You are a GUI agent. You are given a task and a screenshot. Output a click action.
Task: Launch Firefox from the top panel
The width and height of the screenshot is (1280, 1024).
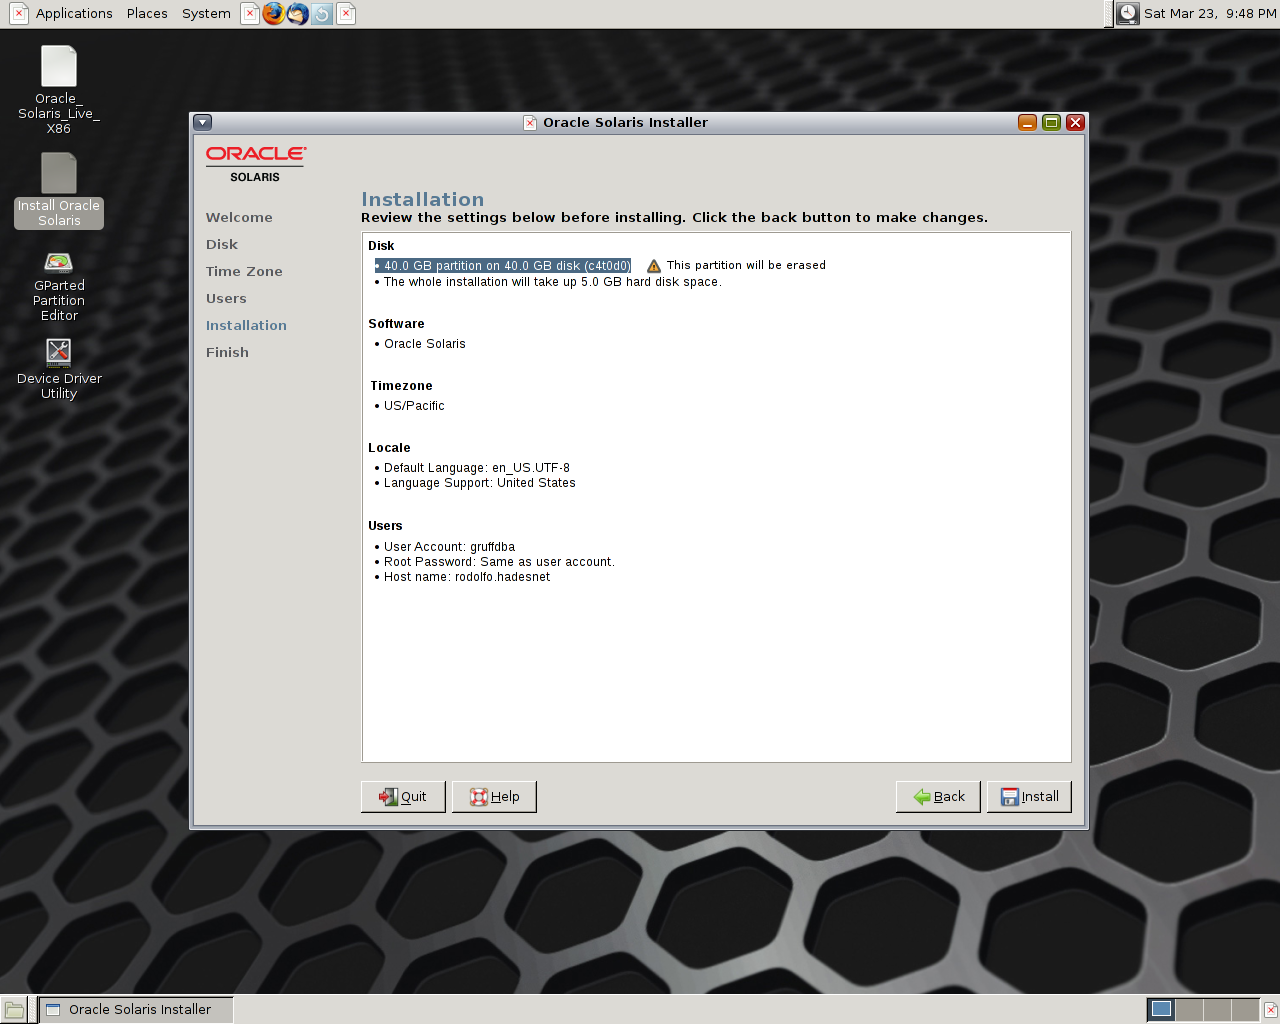click(x=273, y=14)
